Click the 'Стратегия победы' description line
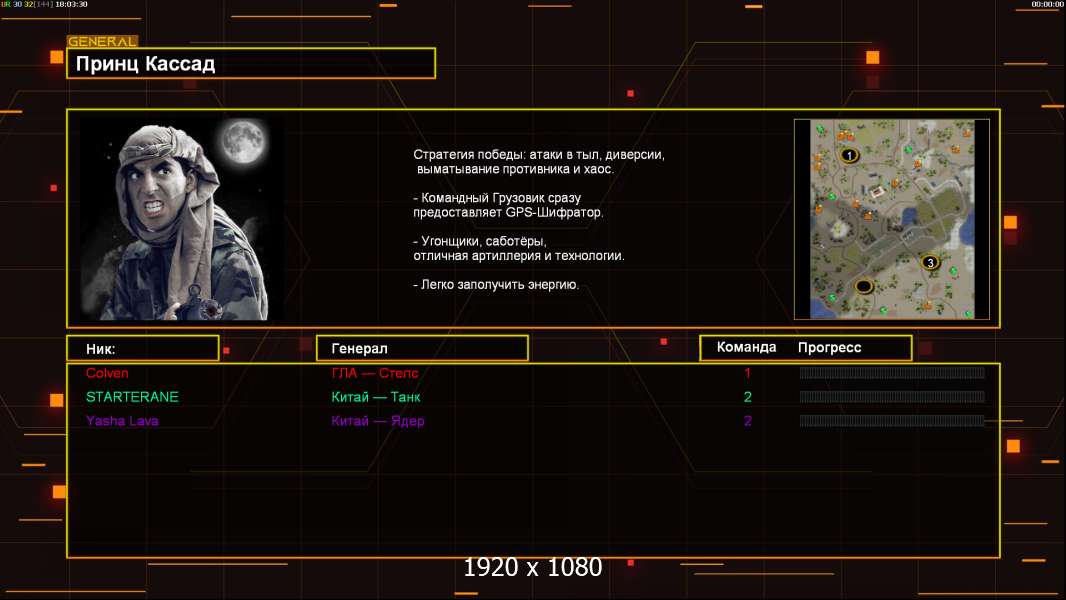Screen dimensions: 1066x600 pos(538,155)
